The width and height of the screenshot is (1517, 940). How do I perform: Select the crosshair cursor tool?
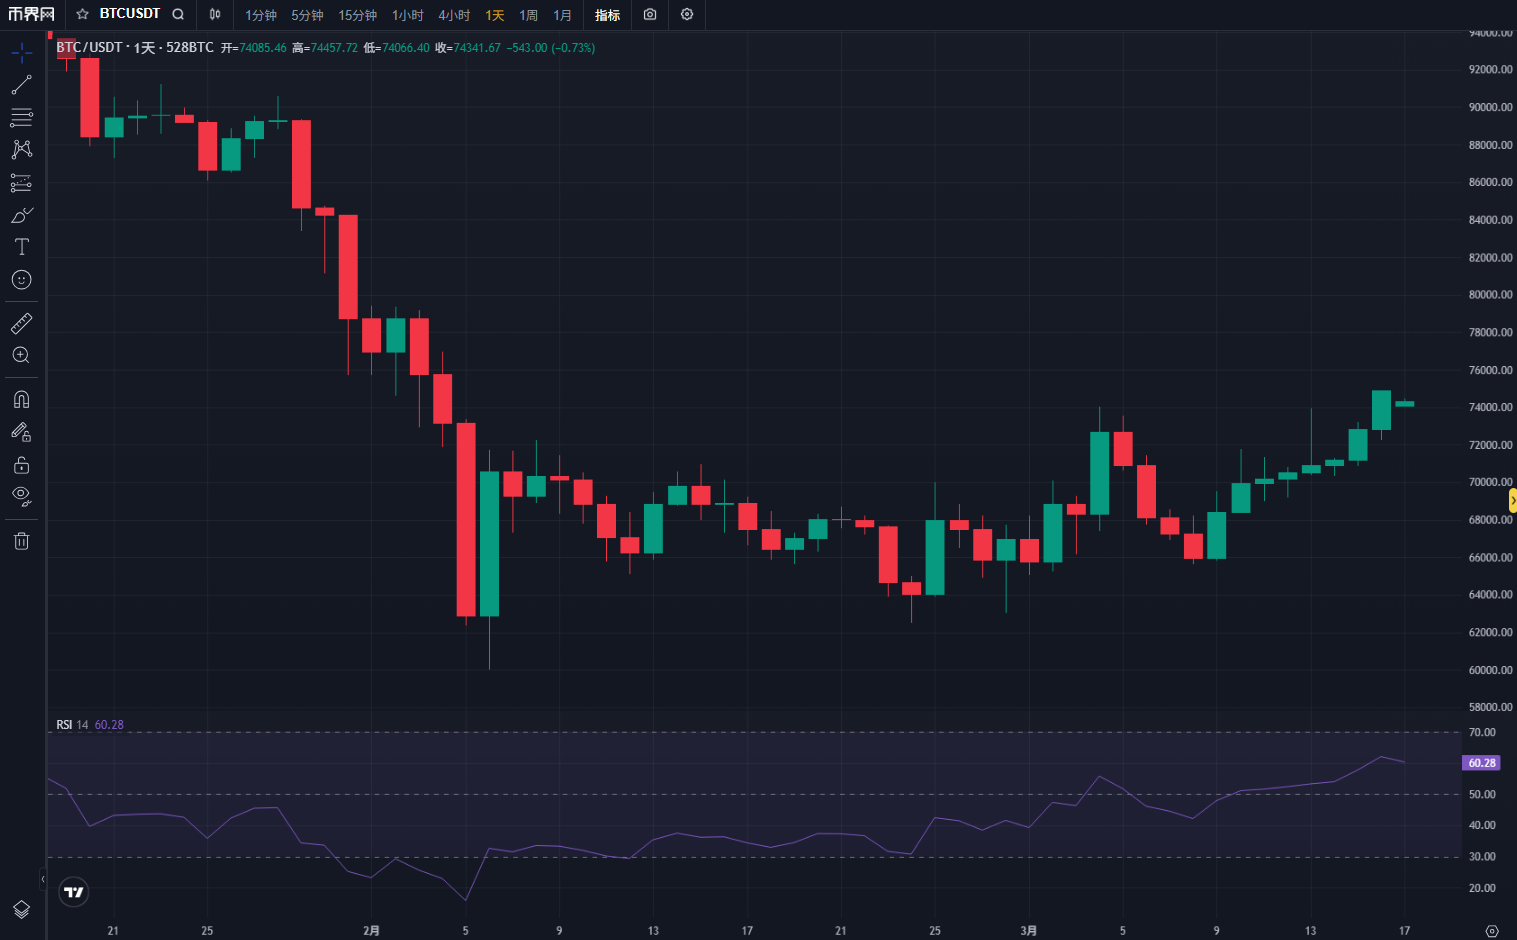(21, 53)
